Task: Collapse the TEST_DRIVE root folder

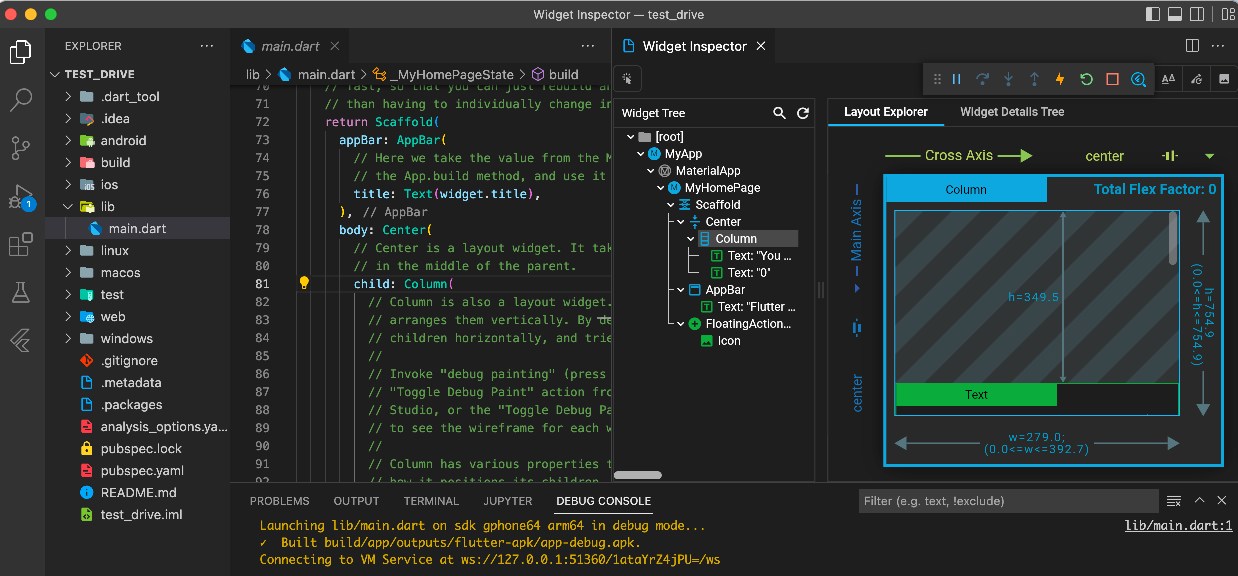Action: [56, 74]
